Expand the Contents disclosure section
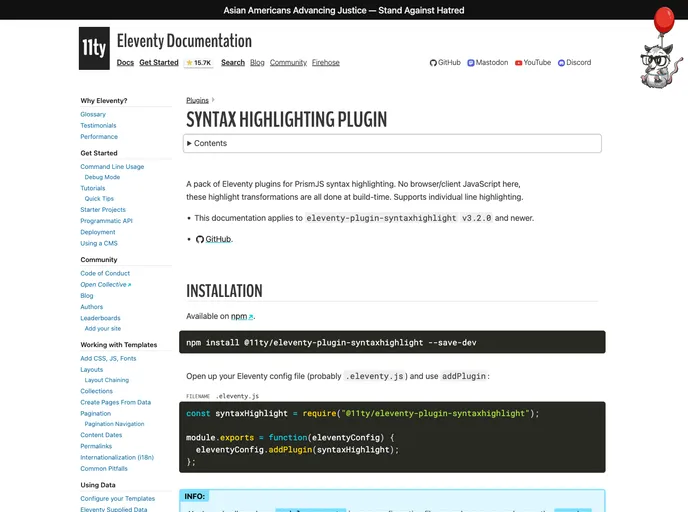Image resolution: width=688 pixels, height=512 pixels. (392, 143)
